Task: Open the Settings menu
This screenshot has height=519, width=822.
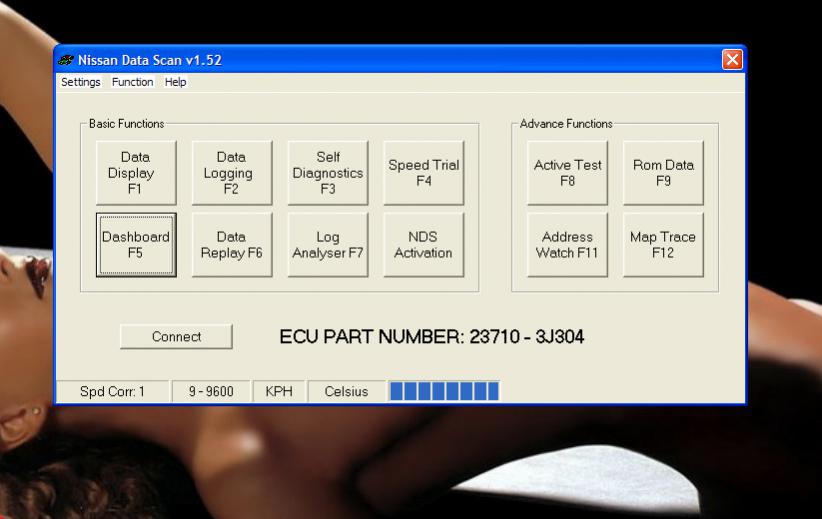Action: 80,82
